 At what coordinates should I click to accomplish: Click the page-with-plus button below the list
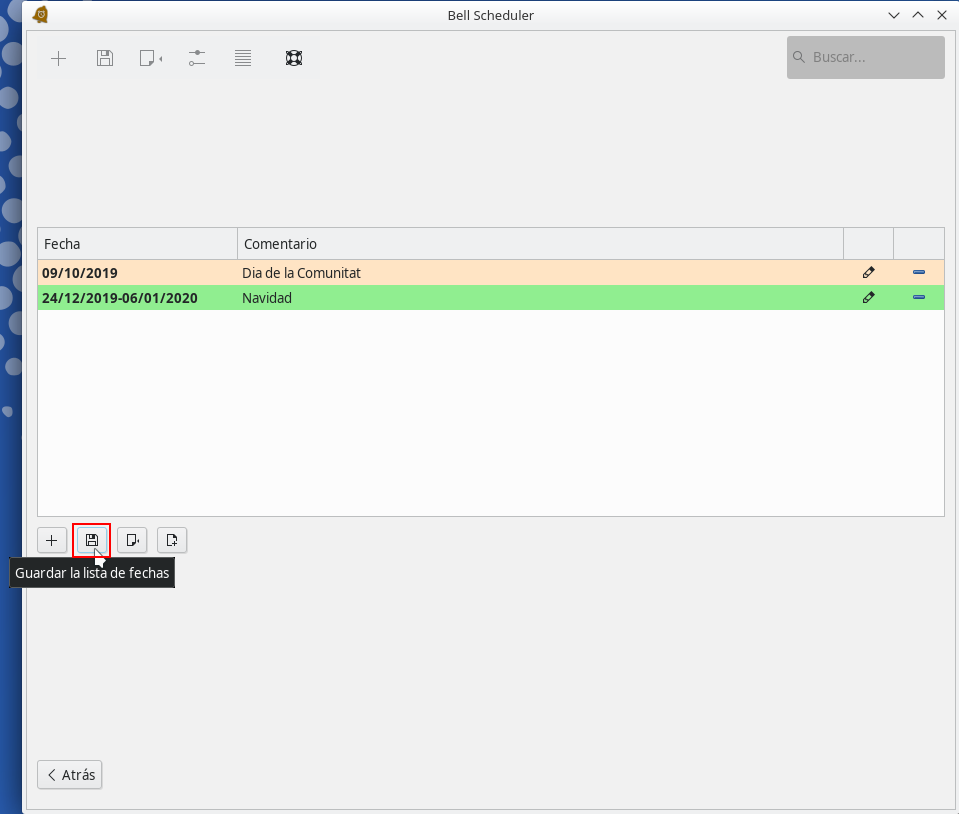172,540
